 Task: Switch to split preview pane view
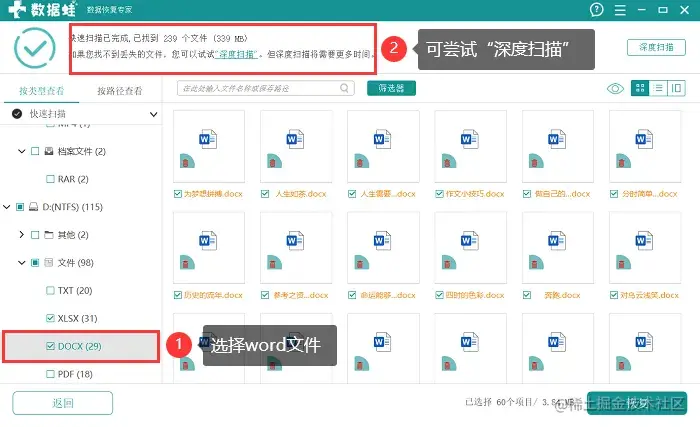click(676, 88)
